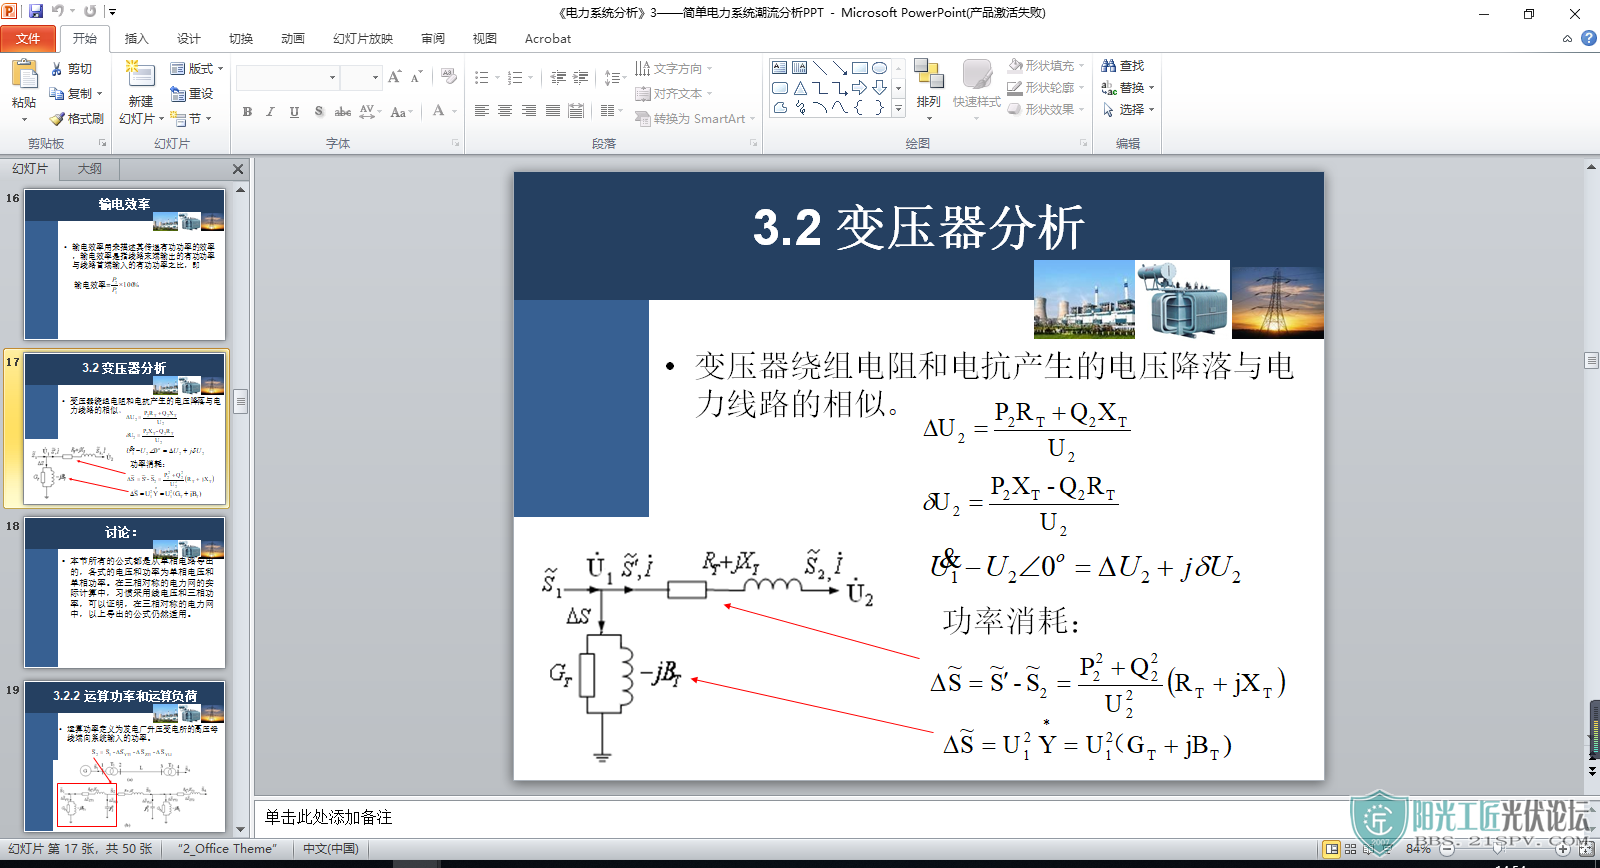The height and width of the screenshot is (868, 1600).
Task: Select the down block arrow shape
Action: coord(879,88)
